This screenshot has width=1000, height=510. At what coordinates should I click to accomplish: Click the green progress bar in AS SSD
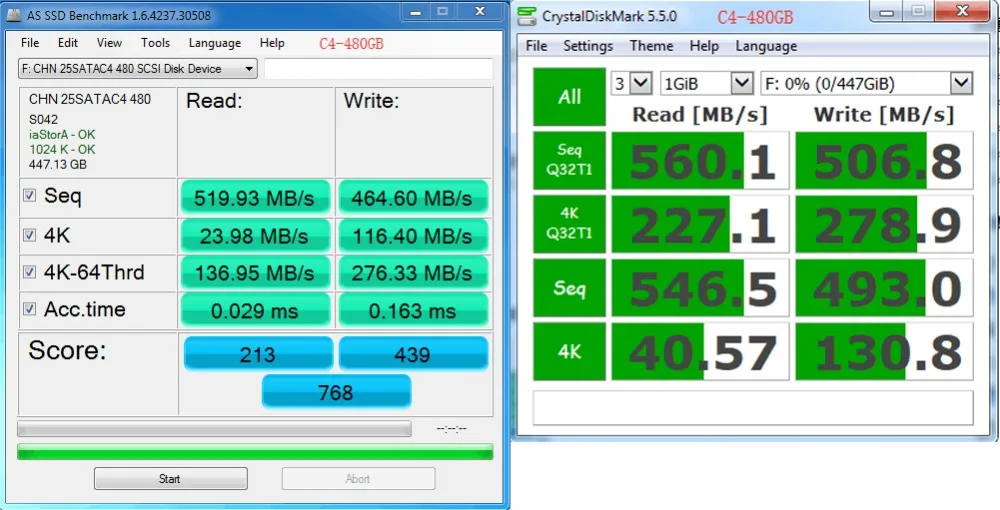(255, 452)
